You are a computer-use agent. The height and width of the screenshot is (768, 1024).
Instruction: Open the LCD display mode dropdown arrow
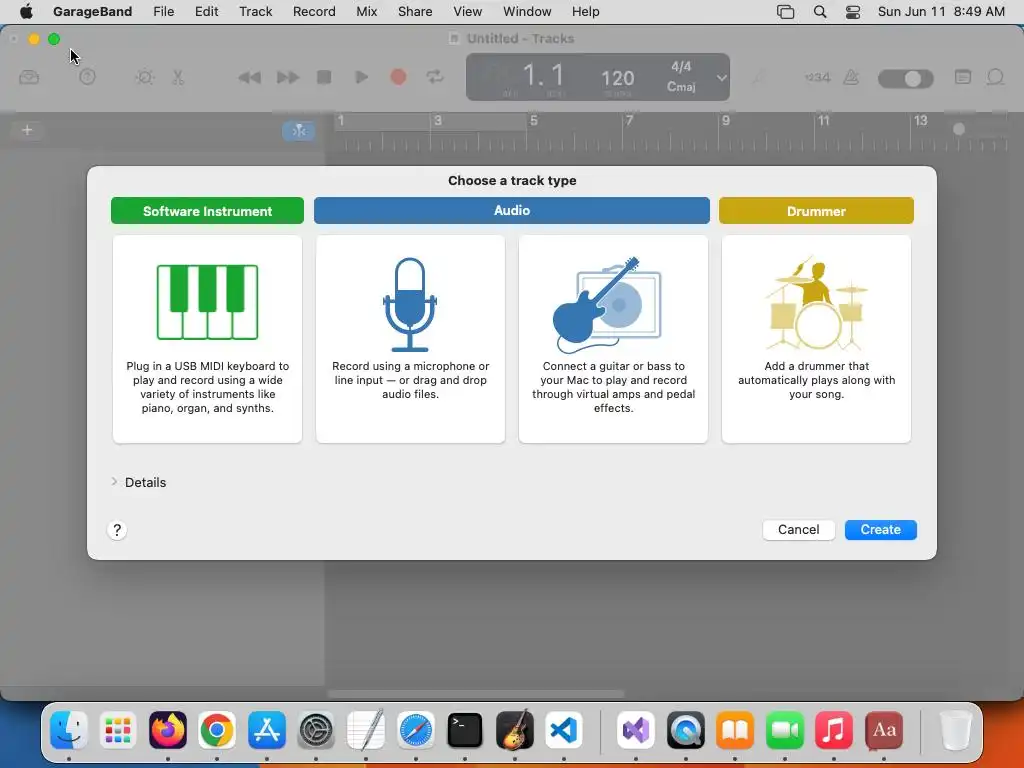[721, 78]
